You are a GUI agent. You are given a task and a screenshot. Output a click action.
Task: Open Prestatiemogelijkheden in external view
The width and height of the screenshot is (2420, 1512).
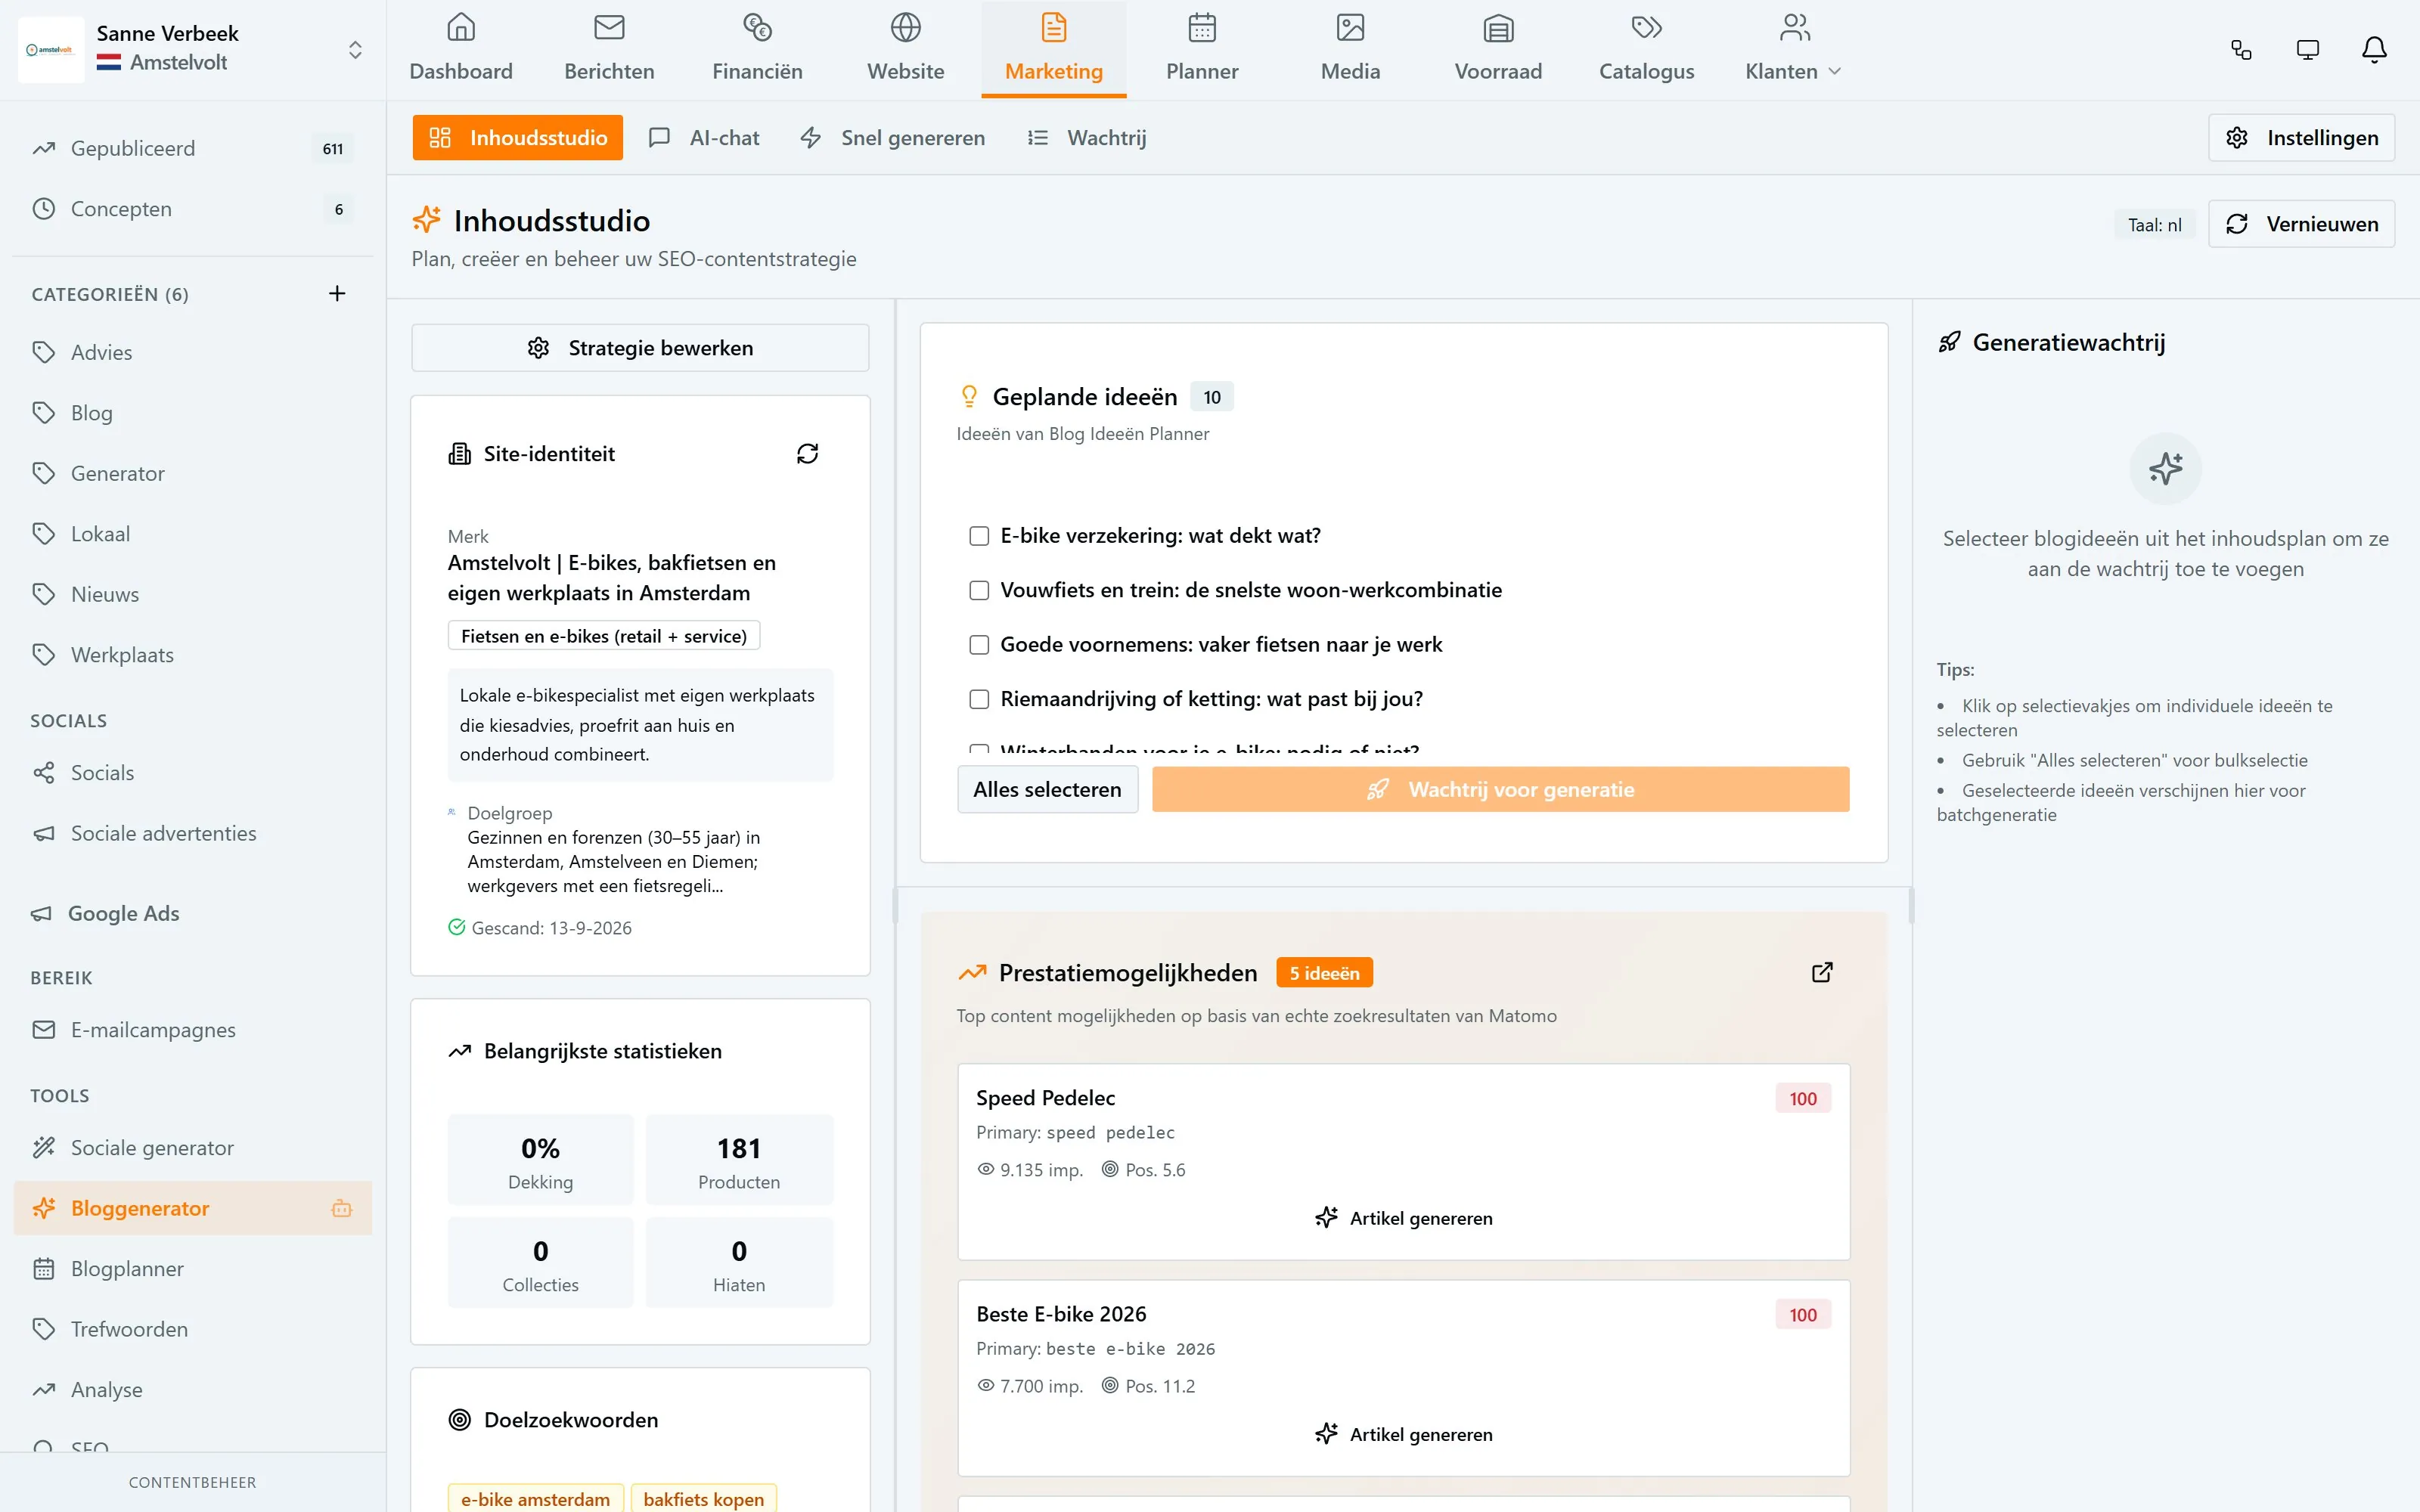(1822, 972)
